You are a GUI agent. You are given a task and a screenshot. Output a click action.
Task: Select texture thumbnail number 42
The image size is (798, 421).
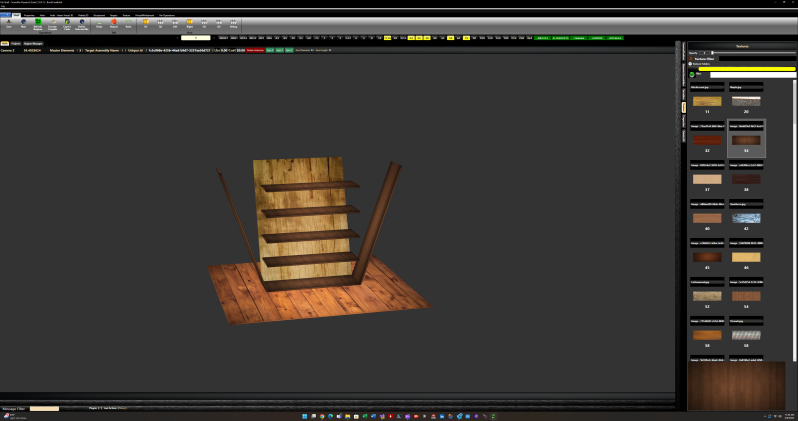[745, 218]
